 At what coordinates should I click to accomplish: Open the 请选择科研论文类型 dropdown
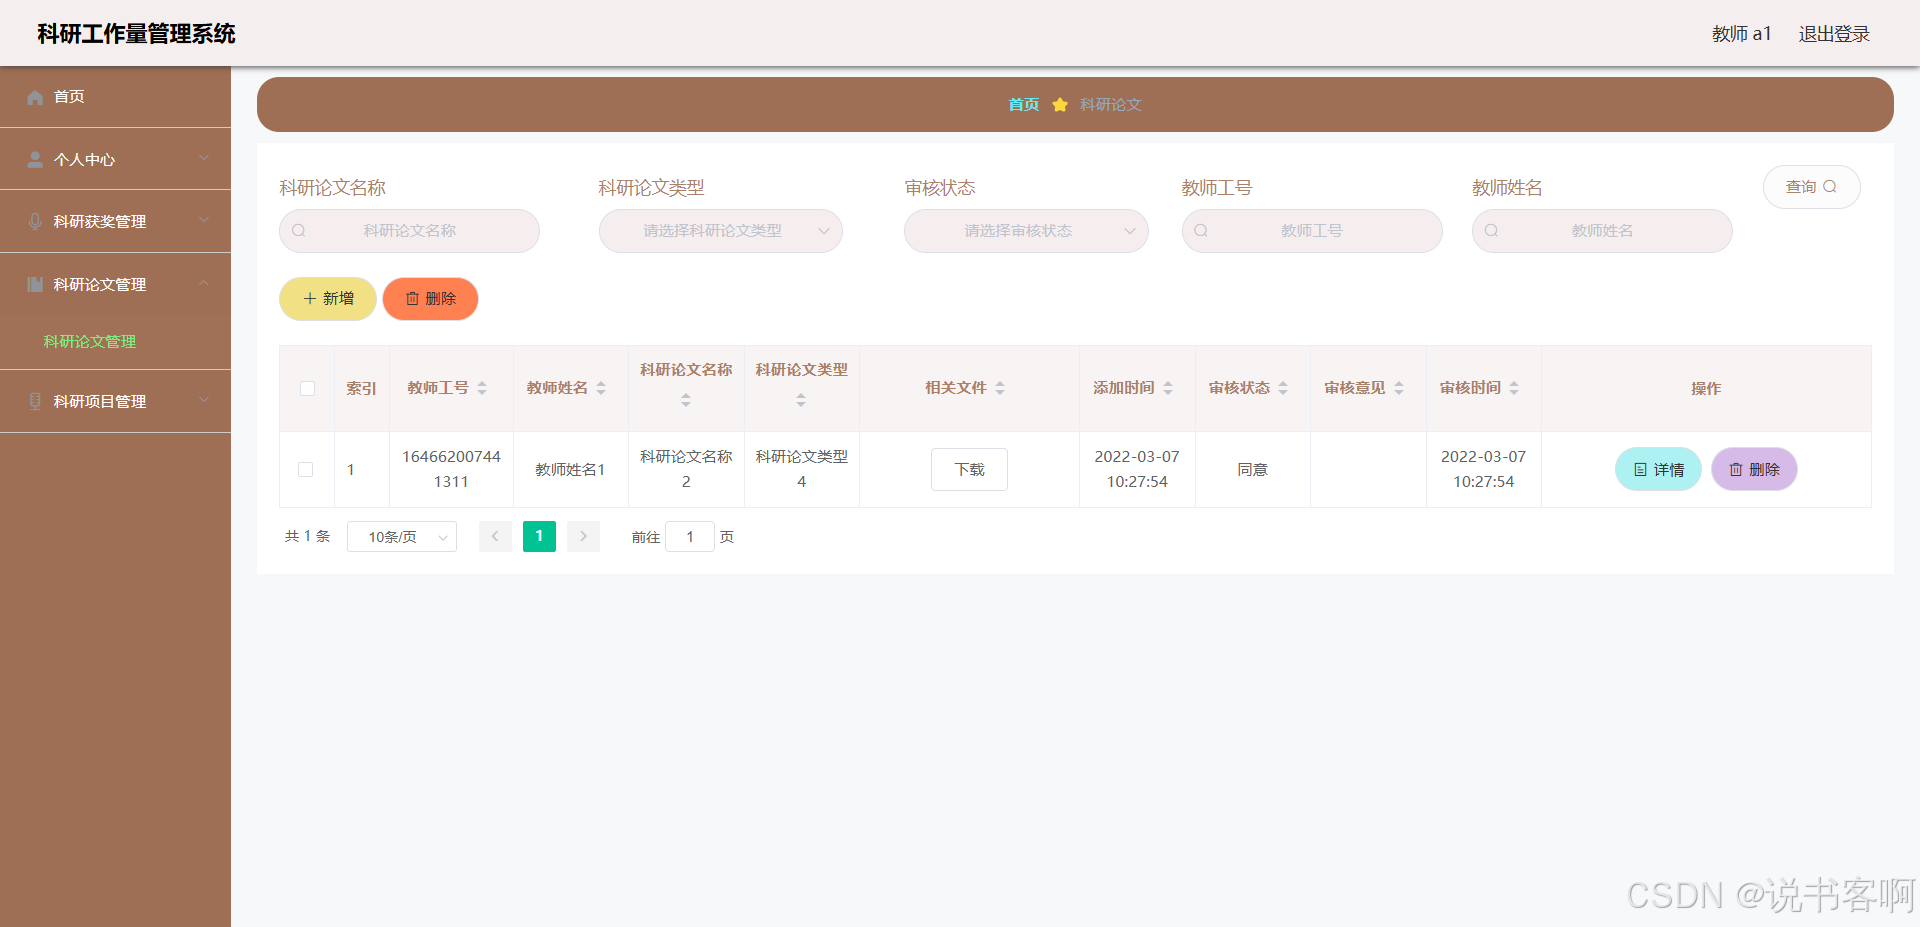[720, 231]
